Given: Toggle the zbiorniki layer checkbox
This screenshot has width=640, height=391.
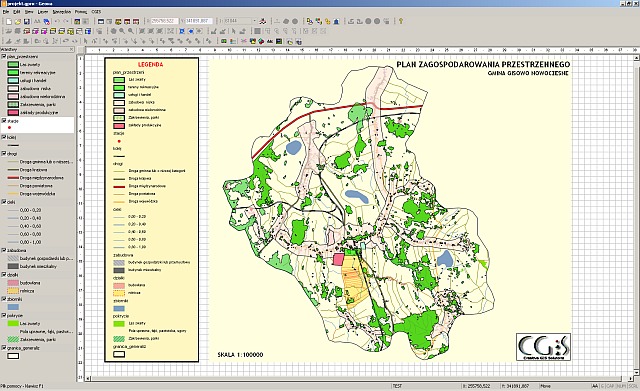Looking at the screenshot, I should tap(4, 299).
